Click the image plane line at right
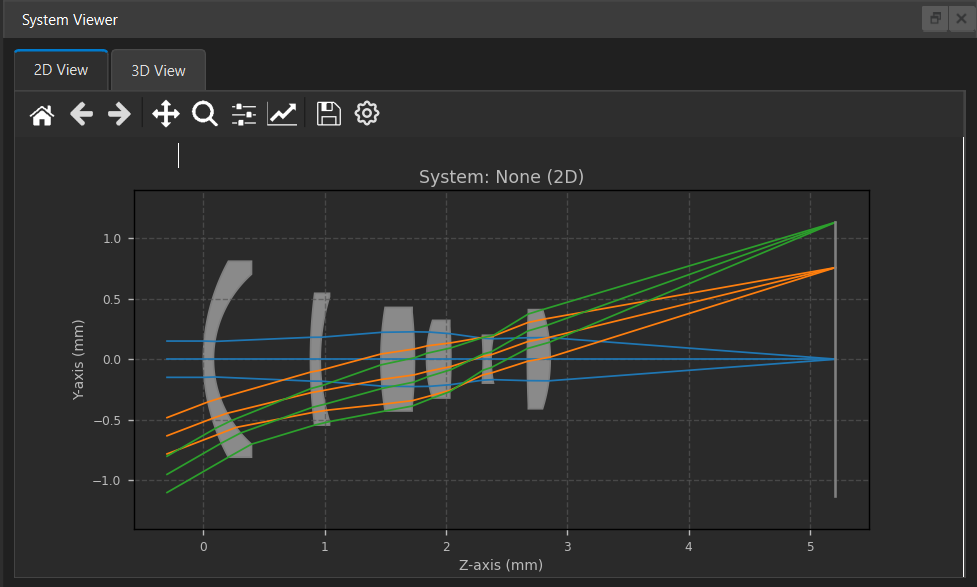The height and width of the screenshot is (587, 977). [x=836, y=359]
